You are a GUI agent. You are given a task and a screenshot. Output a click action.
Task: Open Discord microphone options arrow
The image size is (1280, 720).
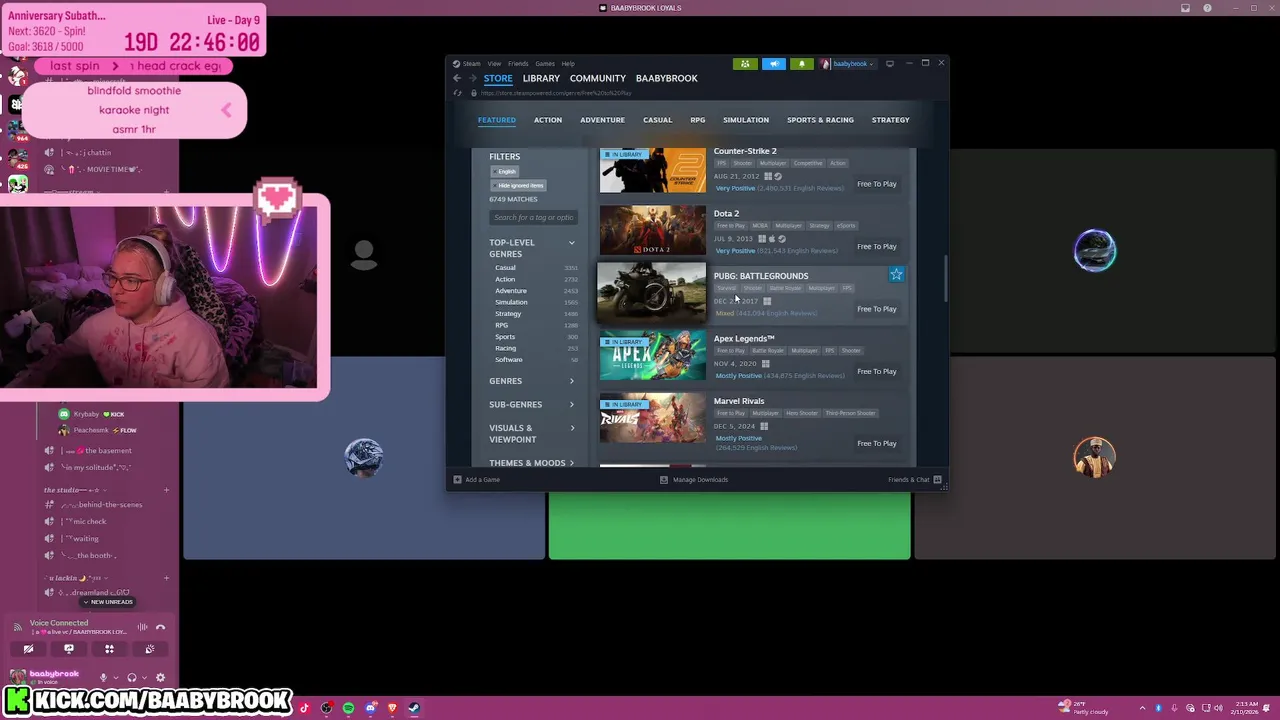pos(116,677)
